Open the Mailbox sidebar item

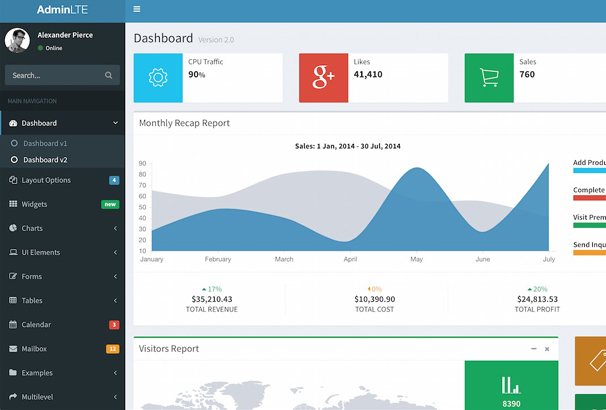point(35,348)
